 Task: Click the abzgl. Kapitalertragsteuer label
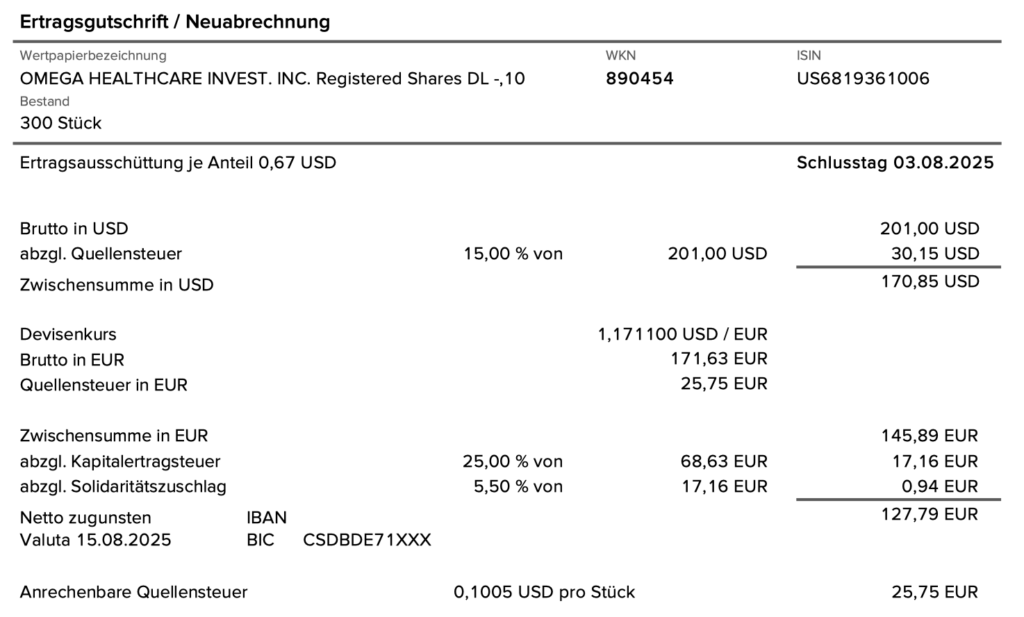point(120,461)
